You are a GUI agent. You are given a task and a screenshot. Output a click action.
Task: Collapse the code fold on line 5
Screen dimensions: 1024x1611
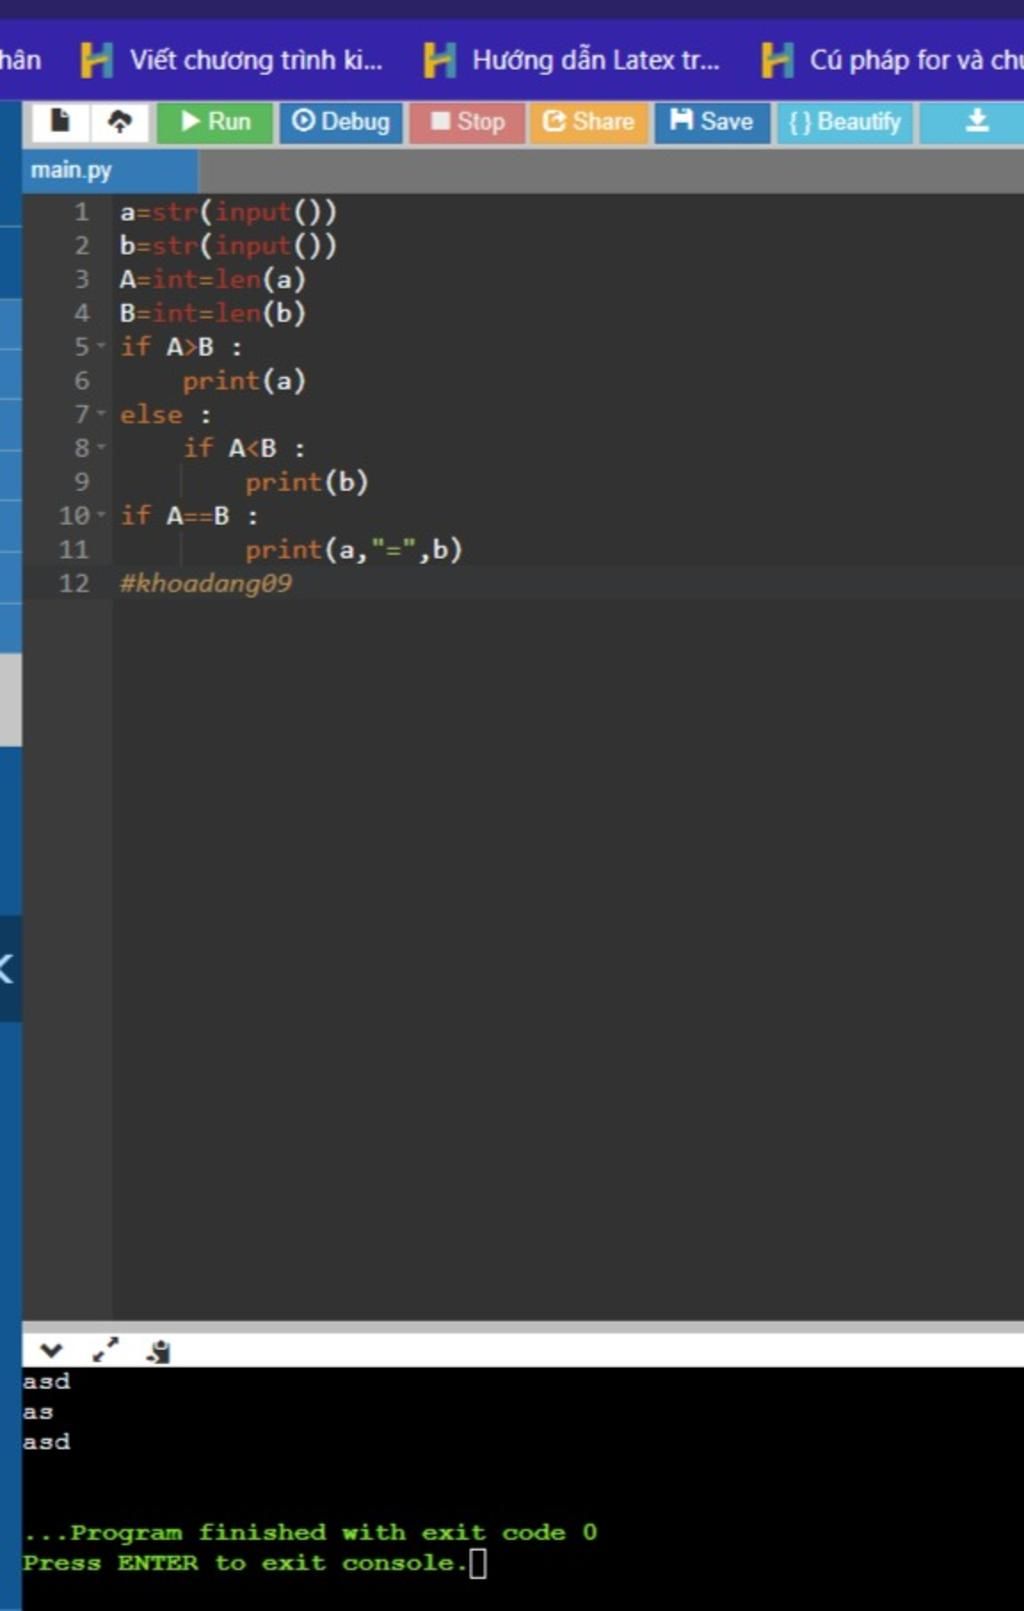pos(101,346)
